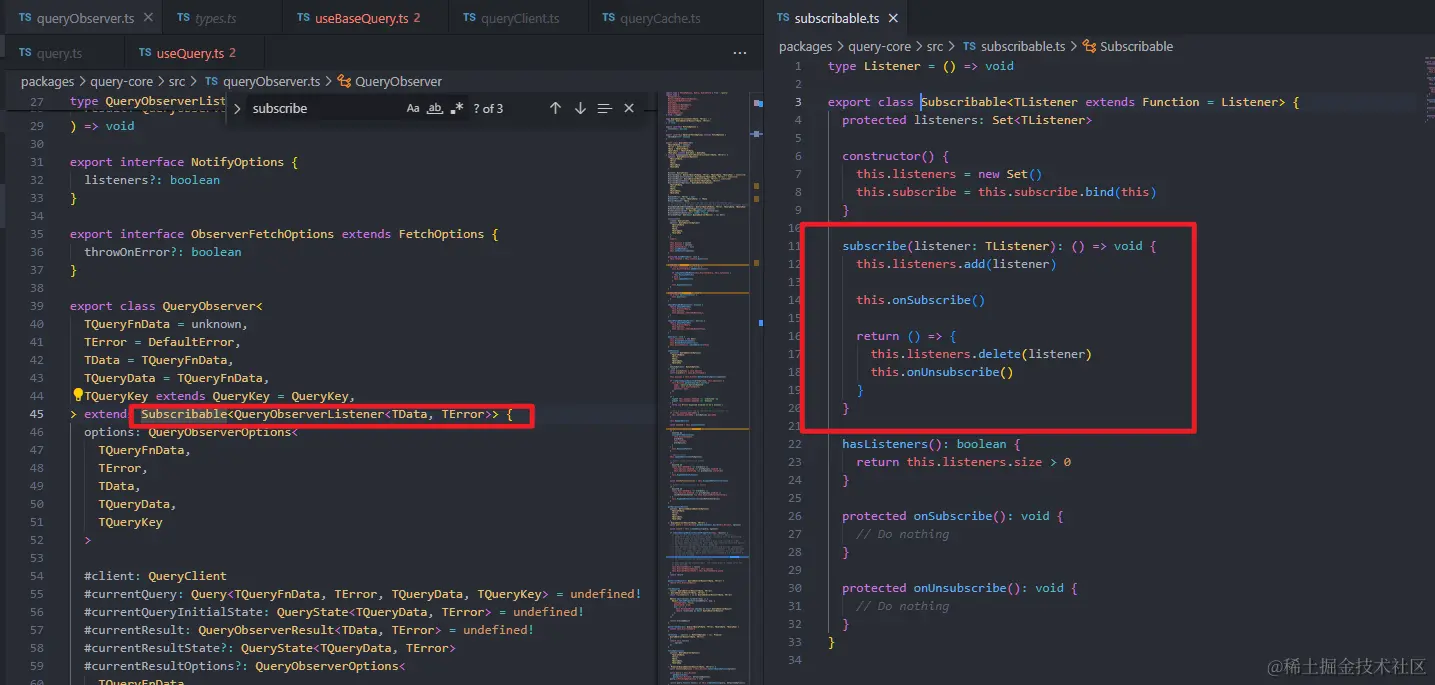Toggle Use Regular Expression in find widget
Image resolution: width=1435 pixels, height=685 pixels.
point(457,108)
